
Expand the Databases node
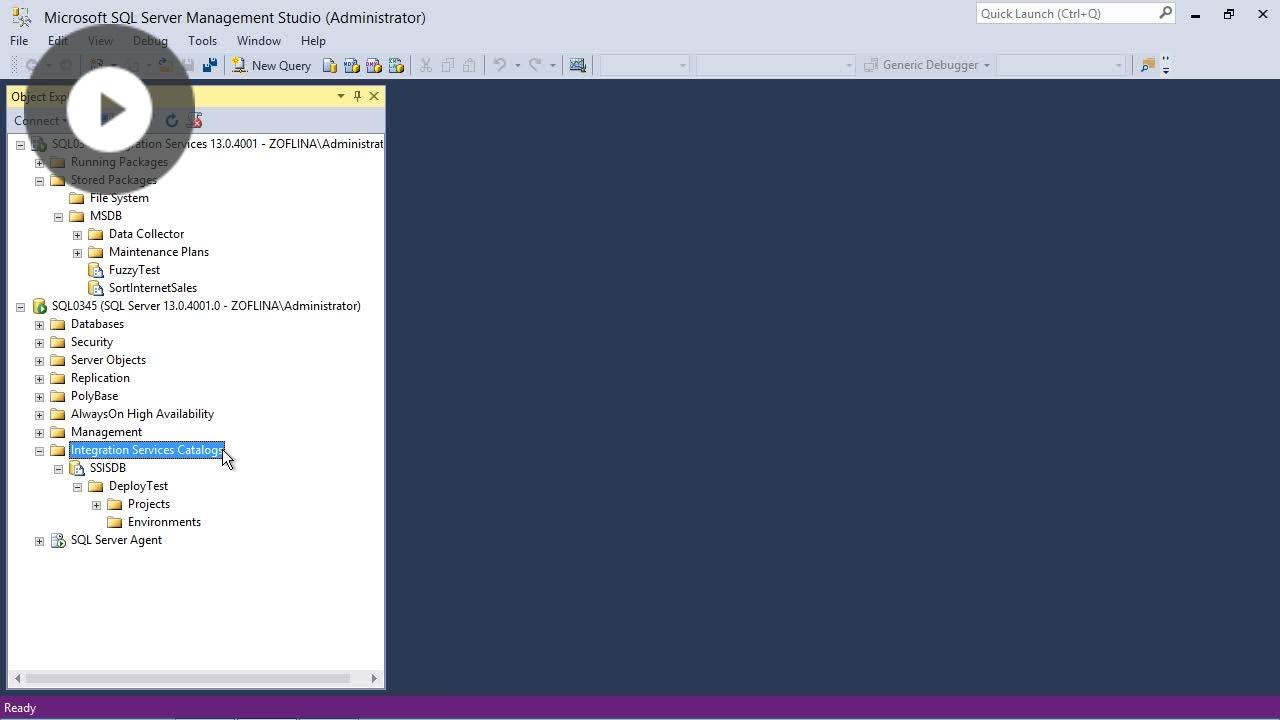point(39,323)
